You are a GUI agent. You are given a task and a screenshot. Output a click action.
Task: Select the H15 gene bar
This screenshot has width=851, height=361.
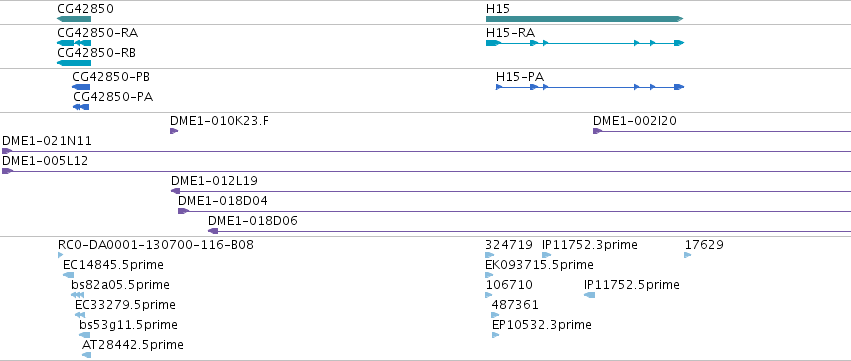click(585, 19)
